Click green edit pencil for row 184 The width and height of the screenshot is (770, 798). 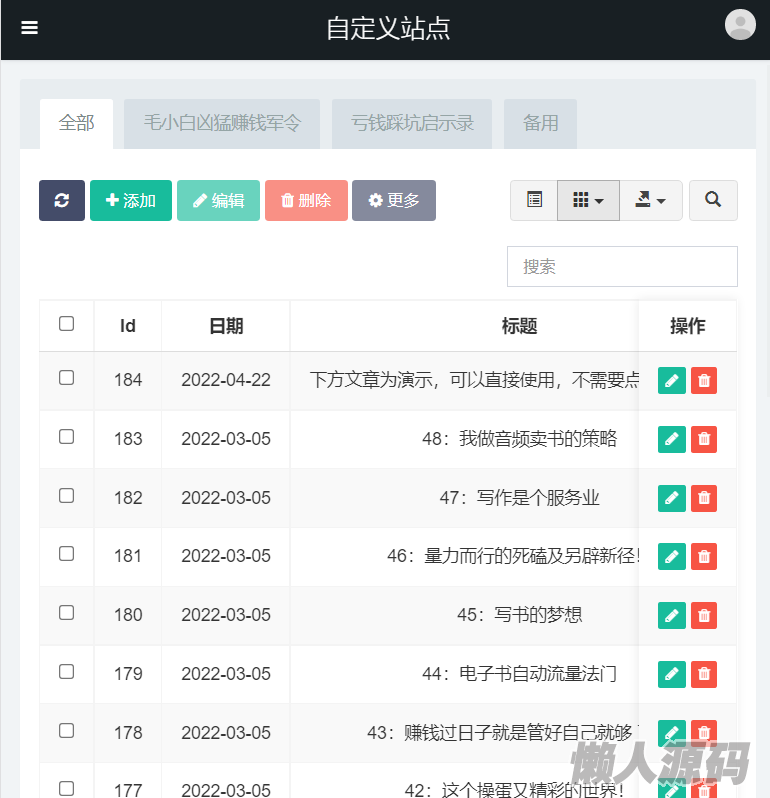(672, 381)
